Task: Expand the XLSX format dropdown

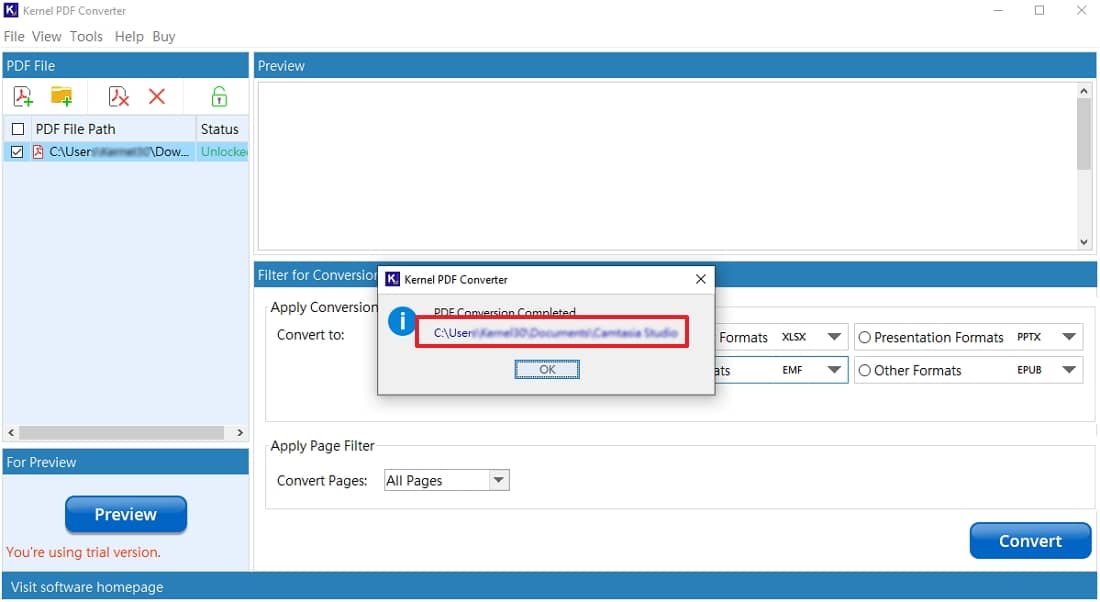Action: coord(834,337)
